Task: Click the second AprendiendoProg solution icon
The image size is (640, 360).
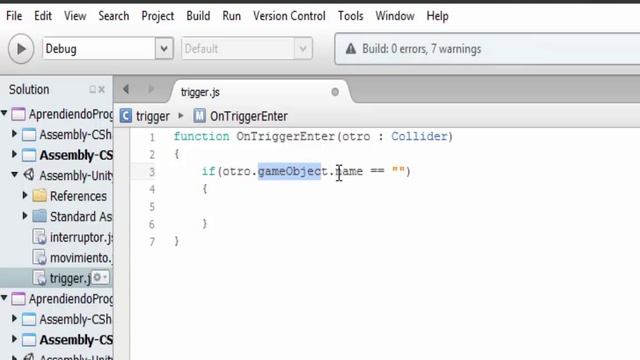Action: pyautogui.click(x=18, y=299)
